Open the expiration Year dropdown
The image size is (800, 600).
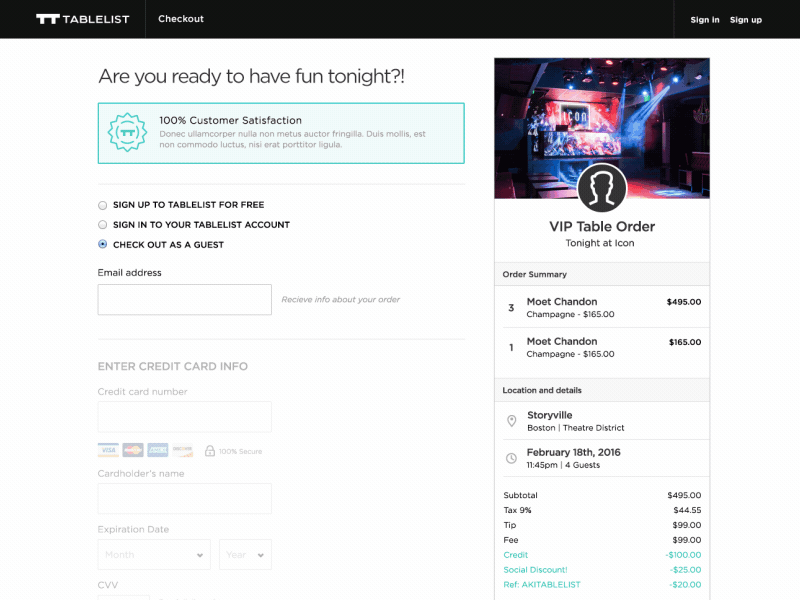coord(245,555)
